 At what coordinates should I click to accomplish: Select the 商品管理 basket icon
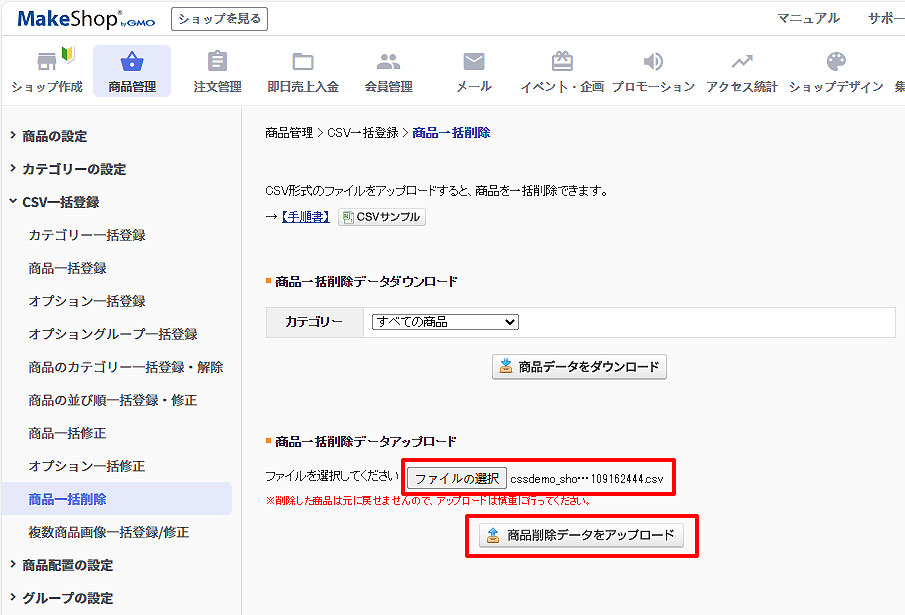coord(132,63)
